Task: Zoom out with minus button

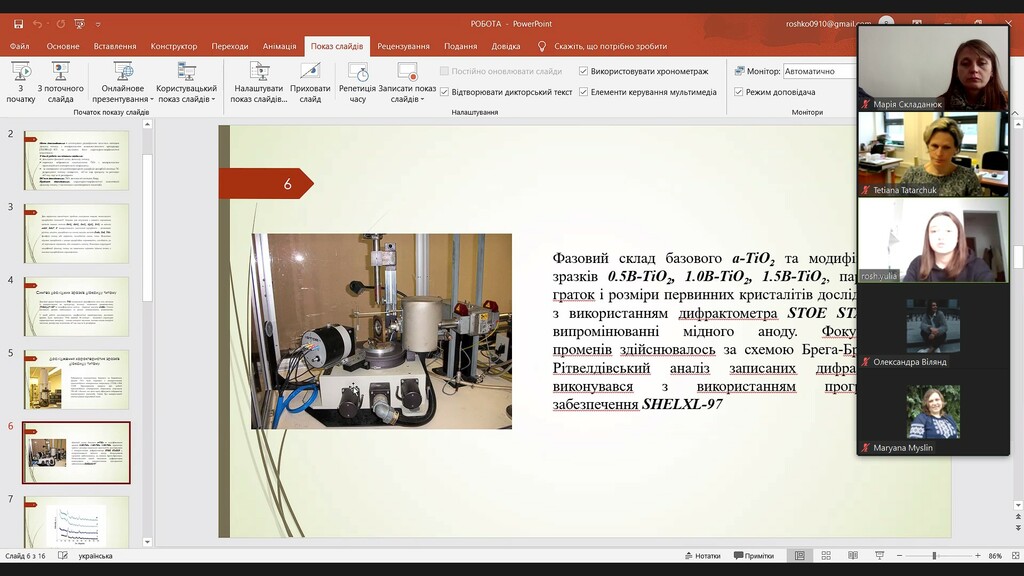Action: click(899, 556)
